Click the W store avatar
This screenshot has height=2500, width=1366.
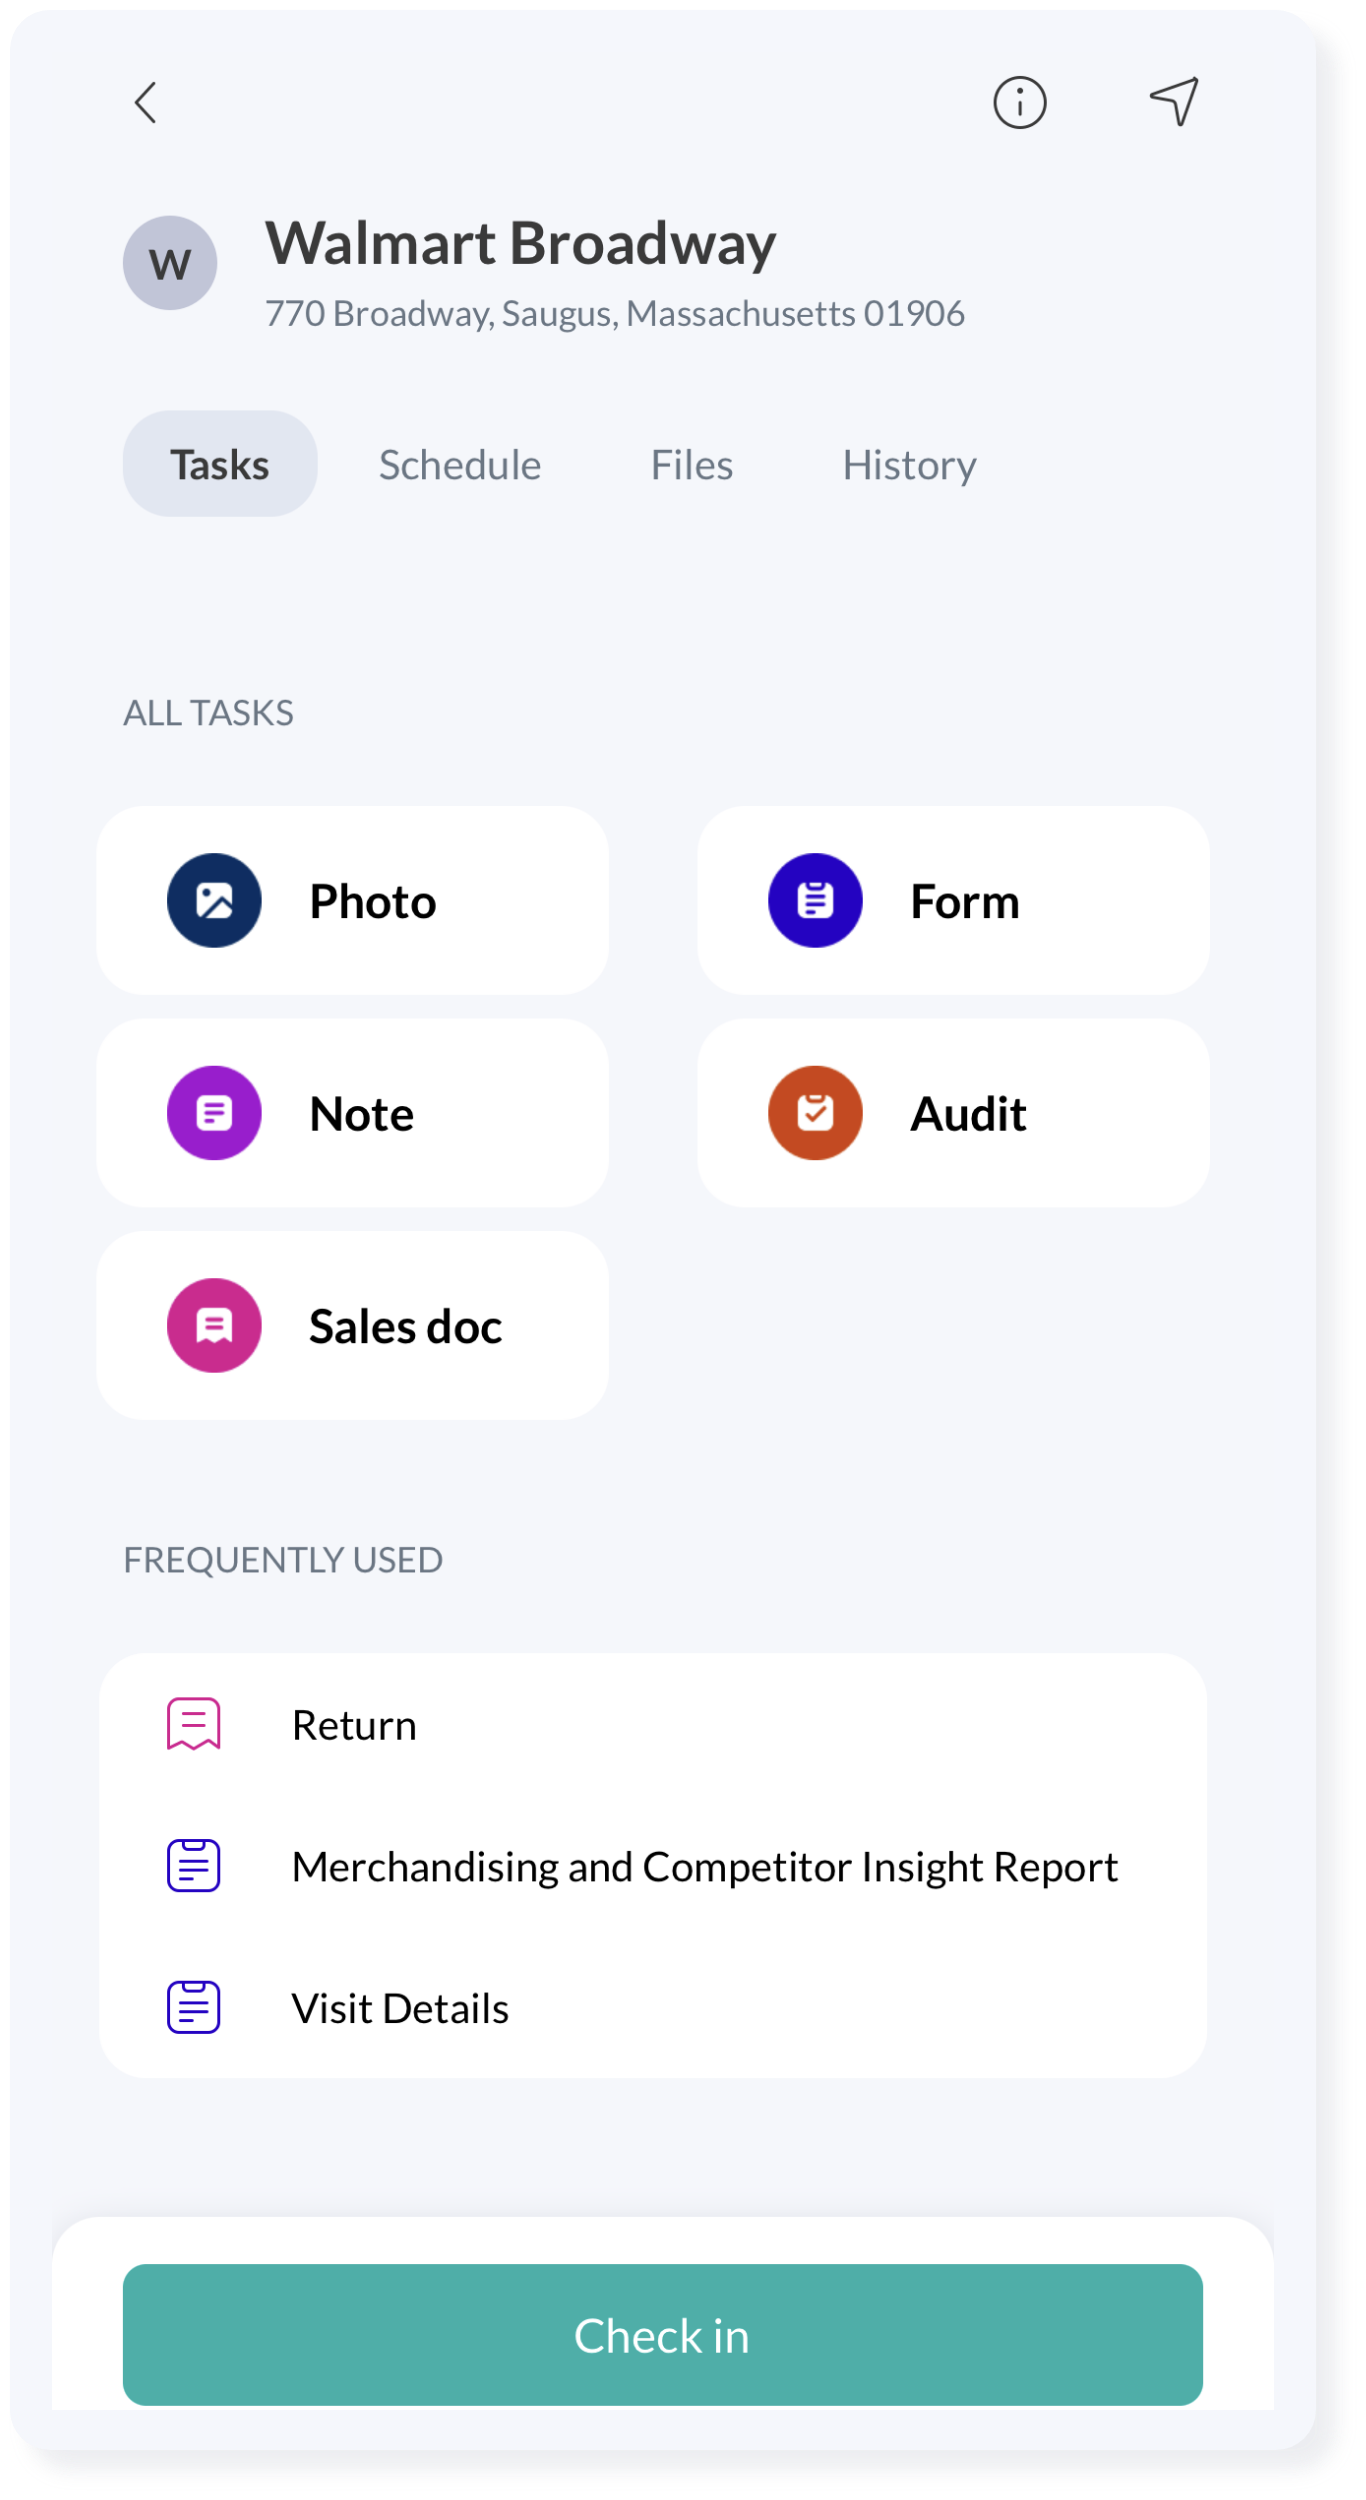pyautogui.click(x=170, y=263)
